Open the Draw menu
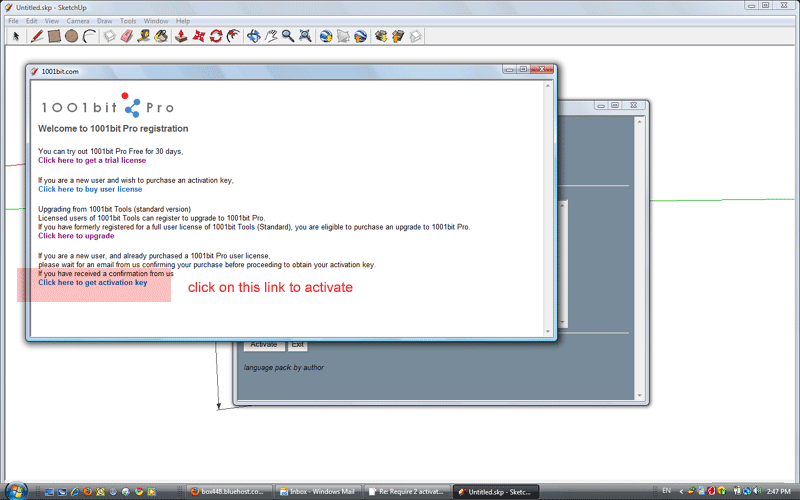The height and width of the screenshot is (500, 800). 105,21
